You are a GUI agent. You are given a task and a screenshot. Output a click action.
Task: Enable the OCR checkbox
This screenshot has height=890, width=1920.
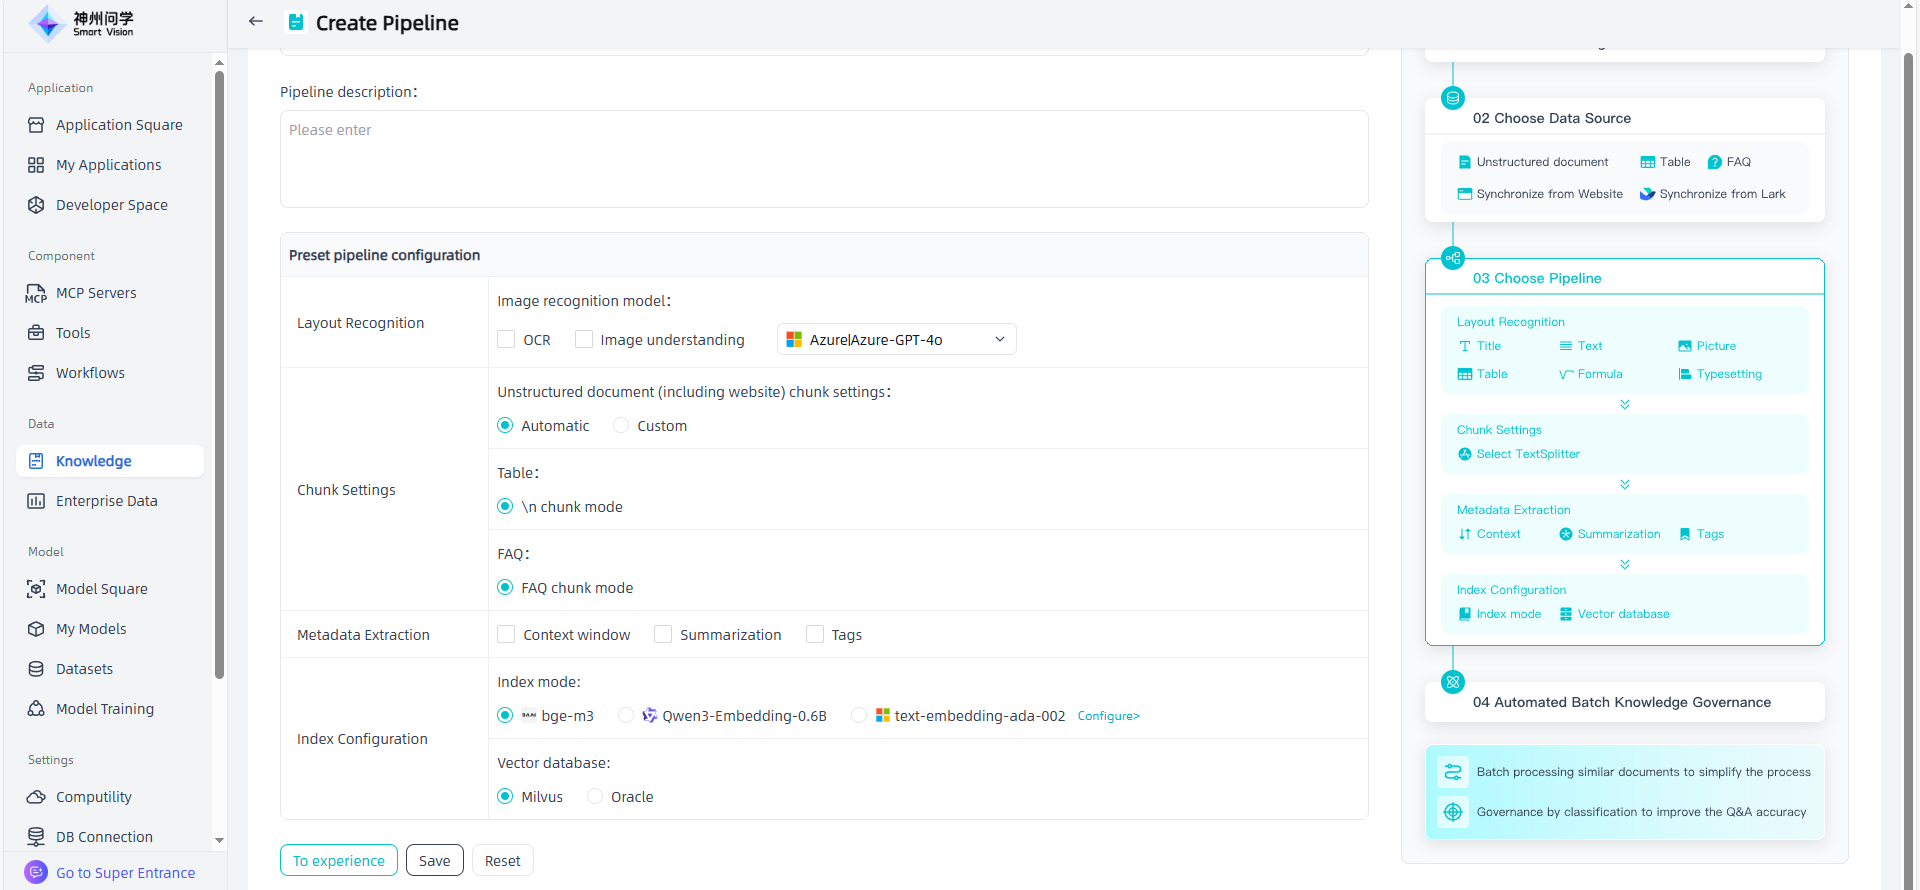coord(506,340)
